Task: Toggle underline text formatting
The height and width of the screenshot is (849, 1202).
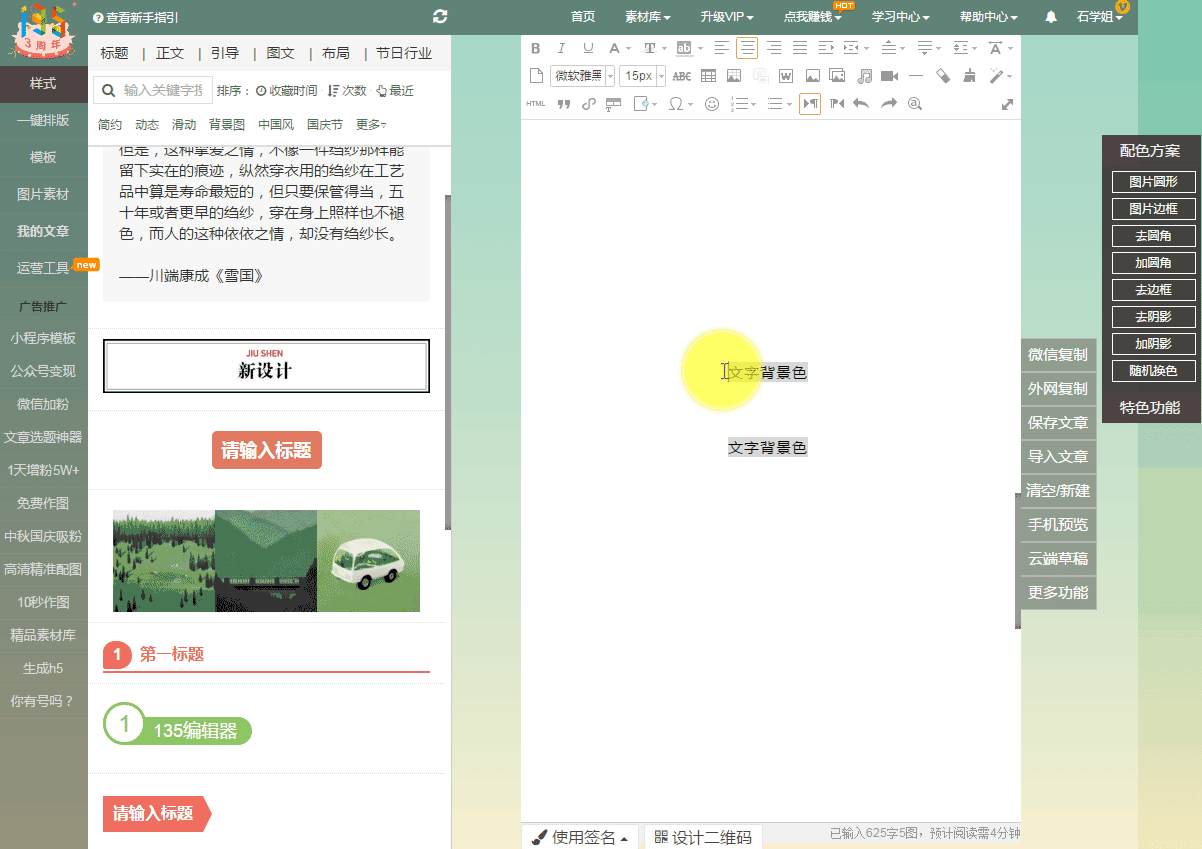Action: point(588,48)
